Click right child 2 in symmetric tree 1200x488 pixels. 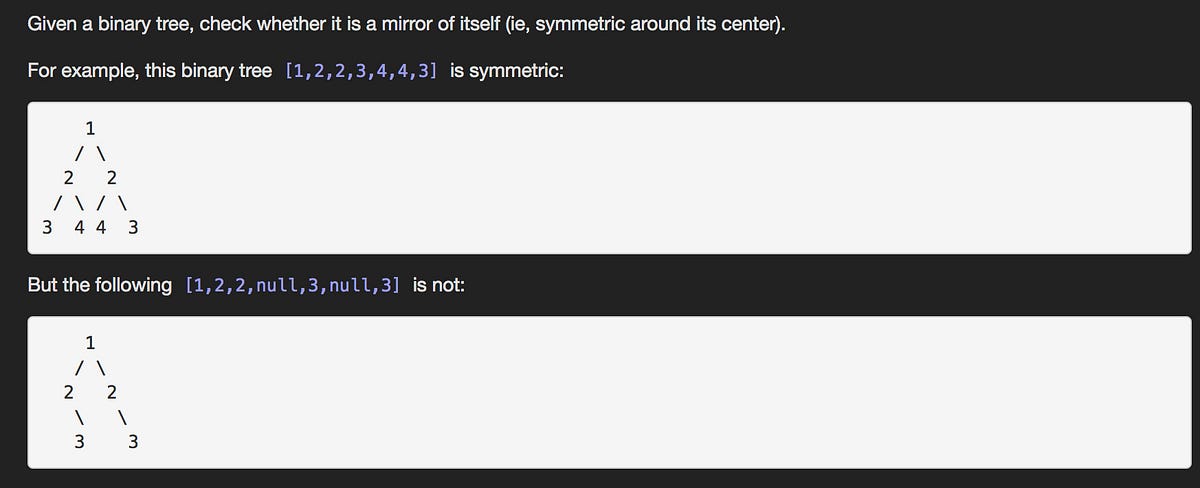(111, 178)
